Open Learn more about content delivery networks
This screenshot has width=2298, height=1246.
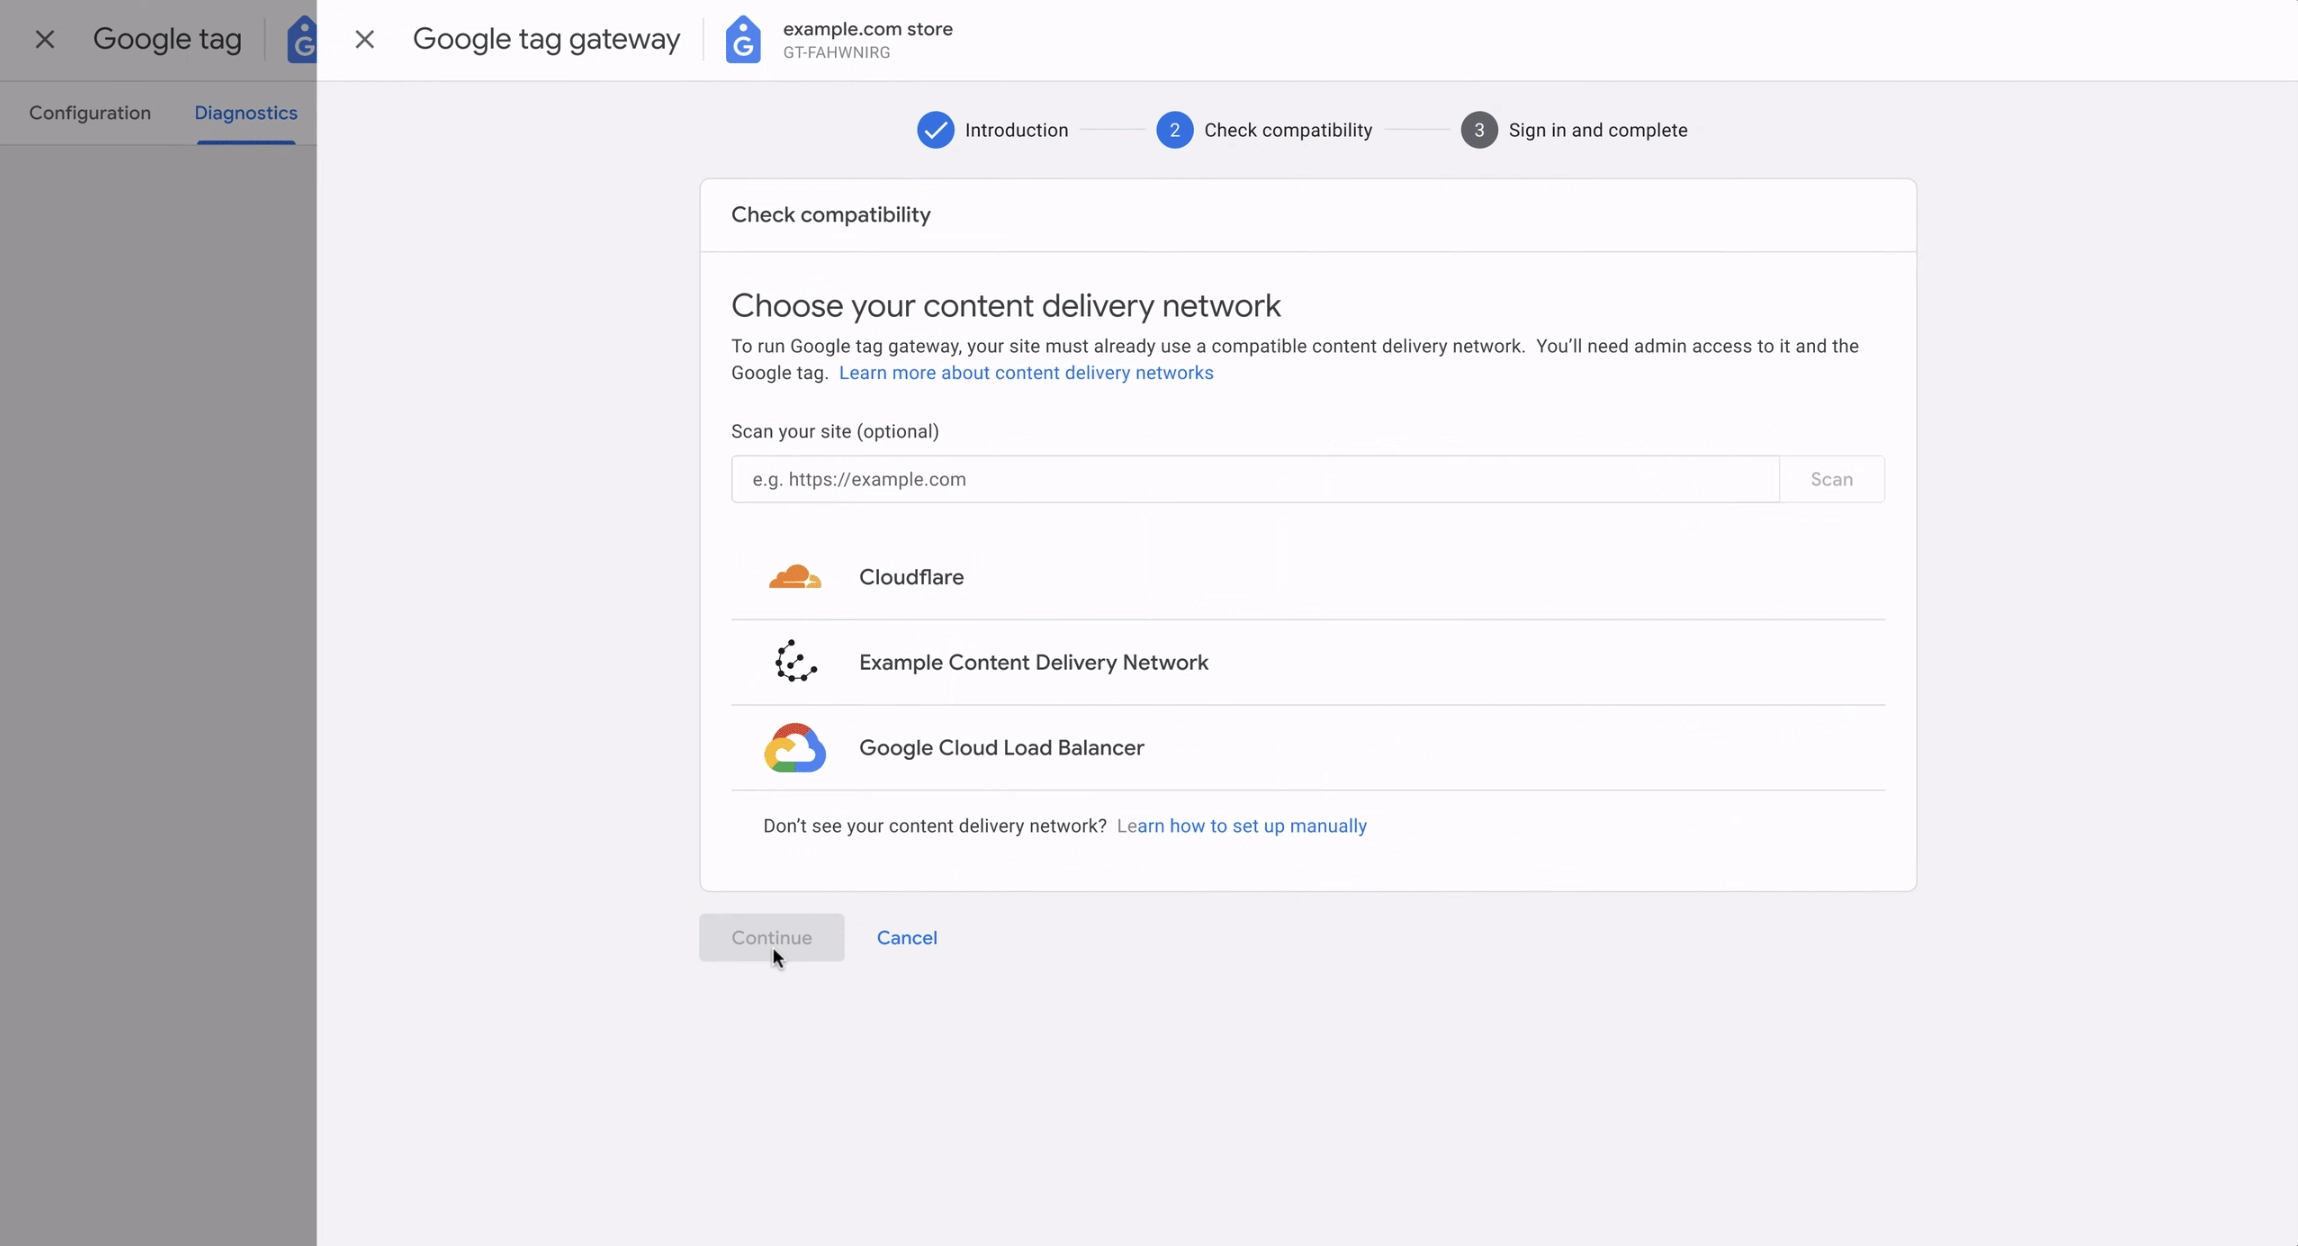1026,372
